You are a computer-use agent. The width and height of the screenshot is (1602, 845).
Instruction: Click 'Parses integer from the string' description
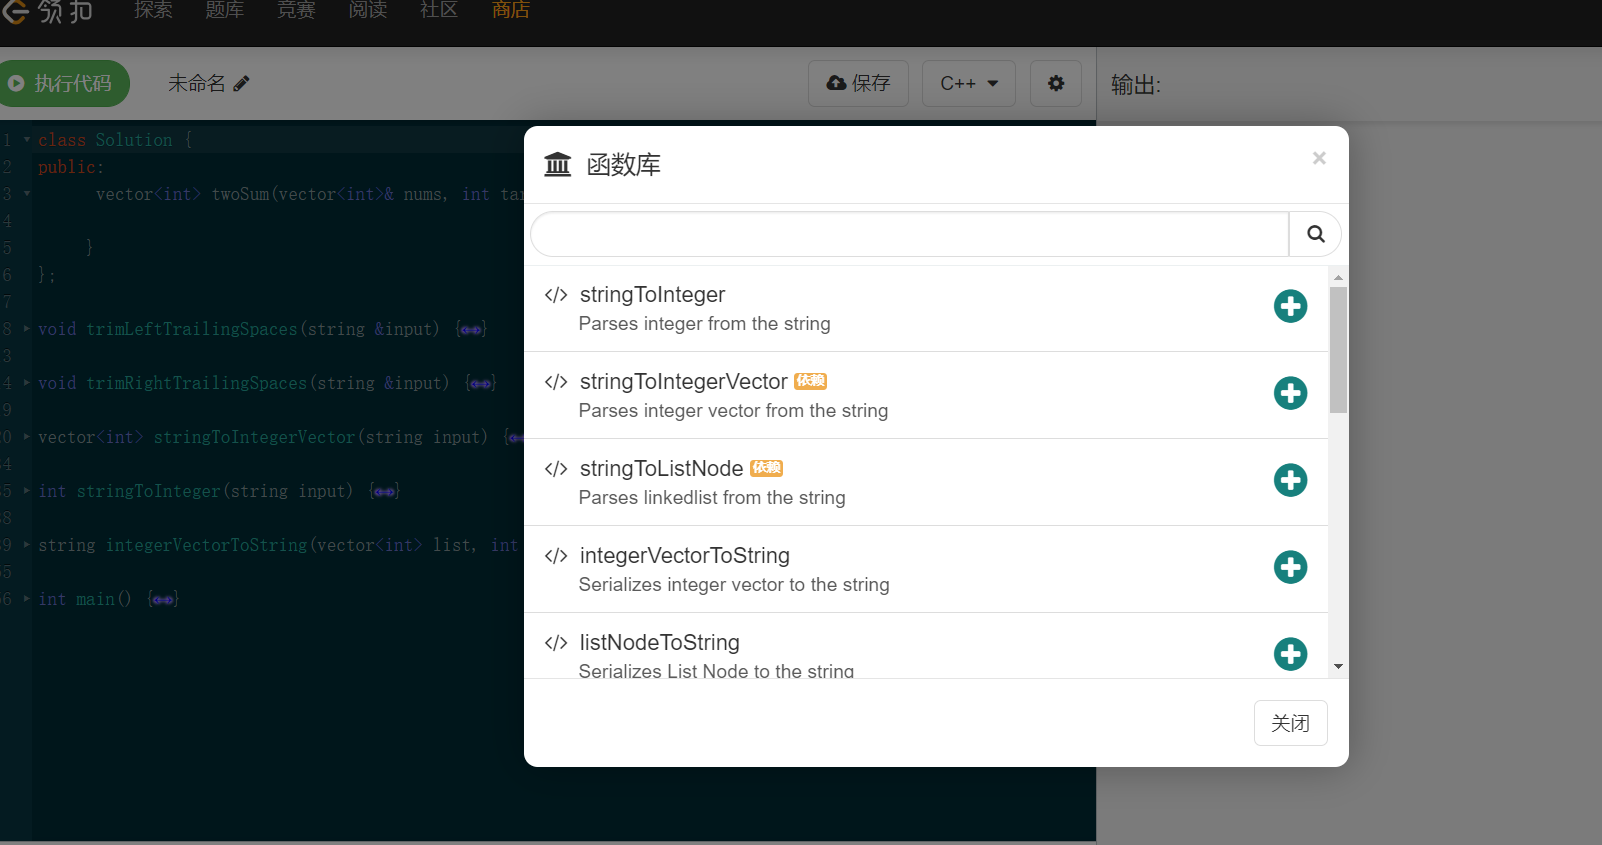(x=704, y=324)
